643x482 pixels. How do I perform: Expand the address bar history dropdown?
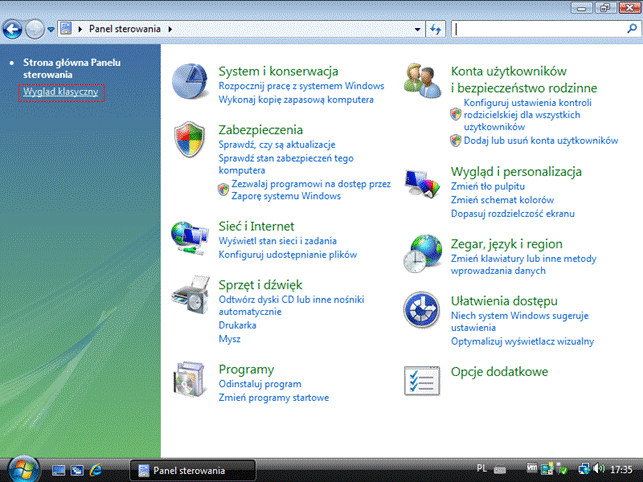(x=417, y=29)
